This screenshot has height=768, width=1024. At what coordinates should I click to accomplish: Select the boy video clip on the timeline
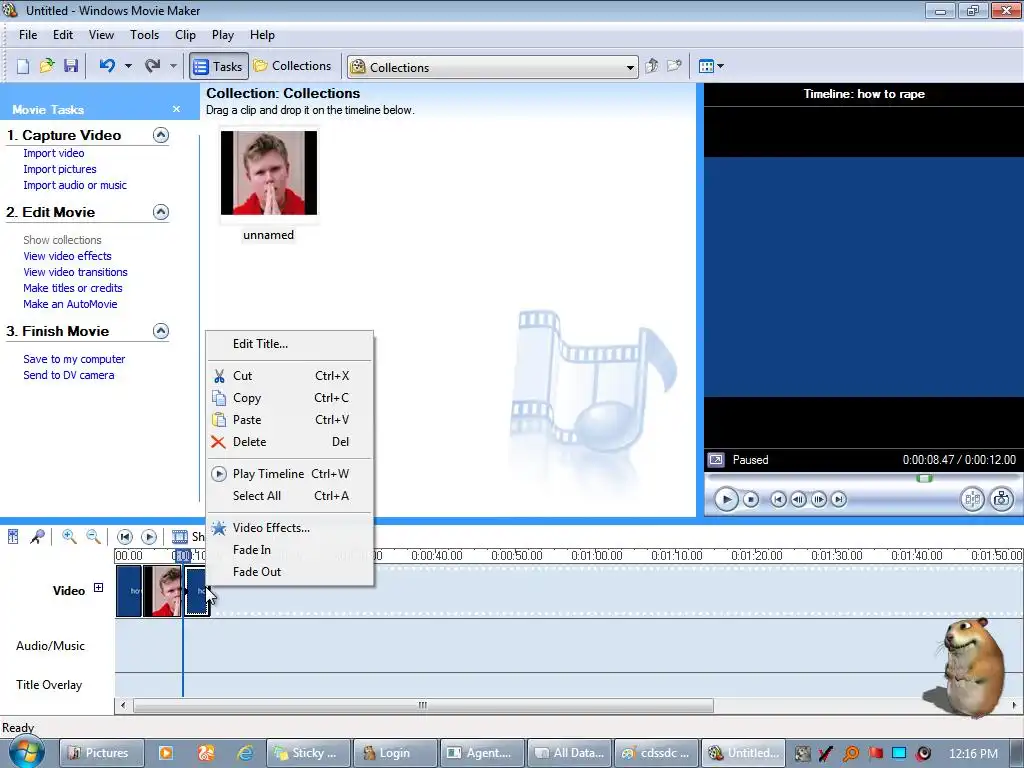click(162, 591)
